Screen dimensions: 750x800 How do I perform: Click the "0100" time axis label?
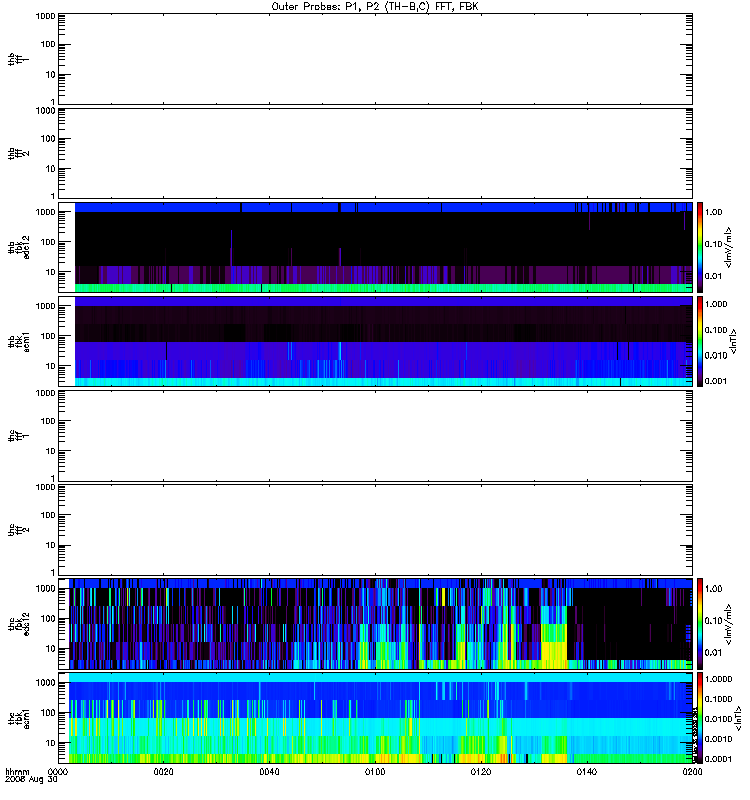tap(375, 772)
